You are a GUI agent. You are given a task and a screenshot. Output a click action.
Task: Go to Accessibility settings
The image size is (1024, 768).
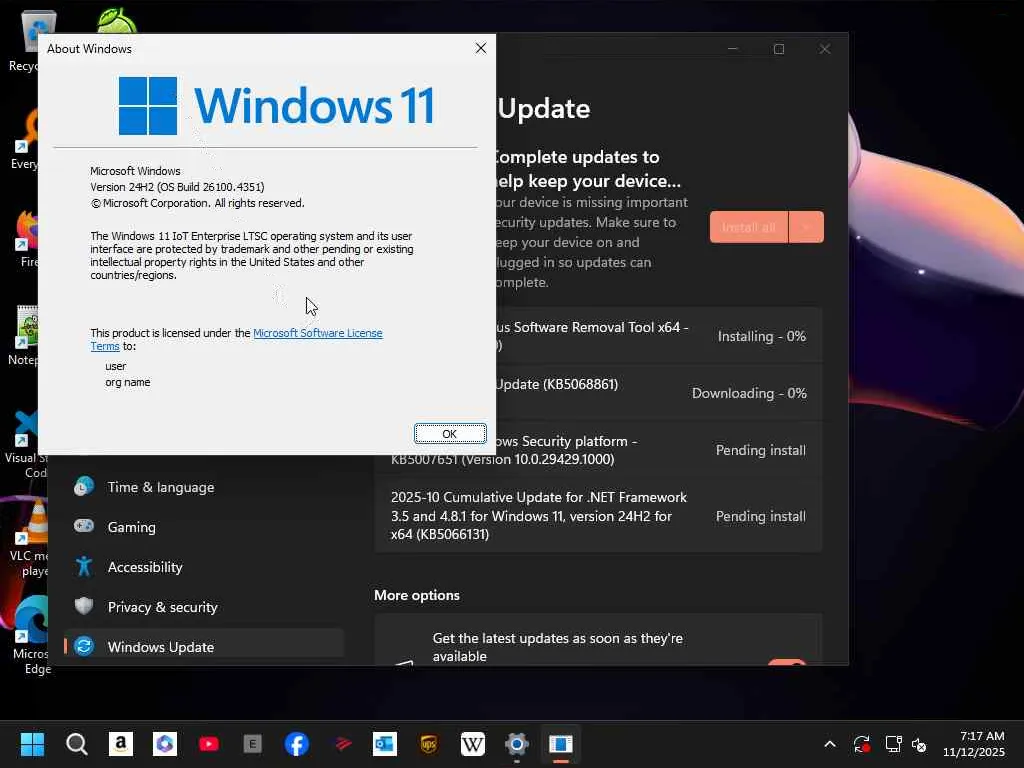pyautogui.click(x=204, y=567)
